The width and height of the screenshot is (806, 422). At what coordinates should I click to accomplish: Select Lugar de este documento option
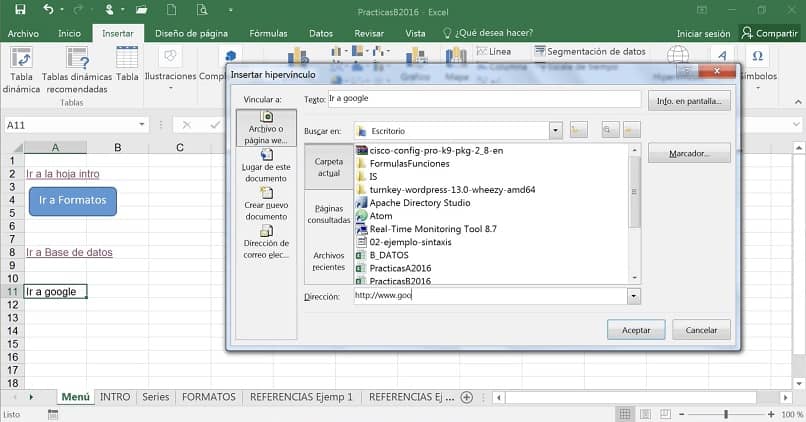click(266, 166)
